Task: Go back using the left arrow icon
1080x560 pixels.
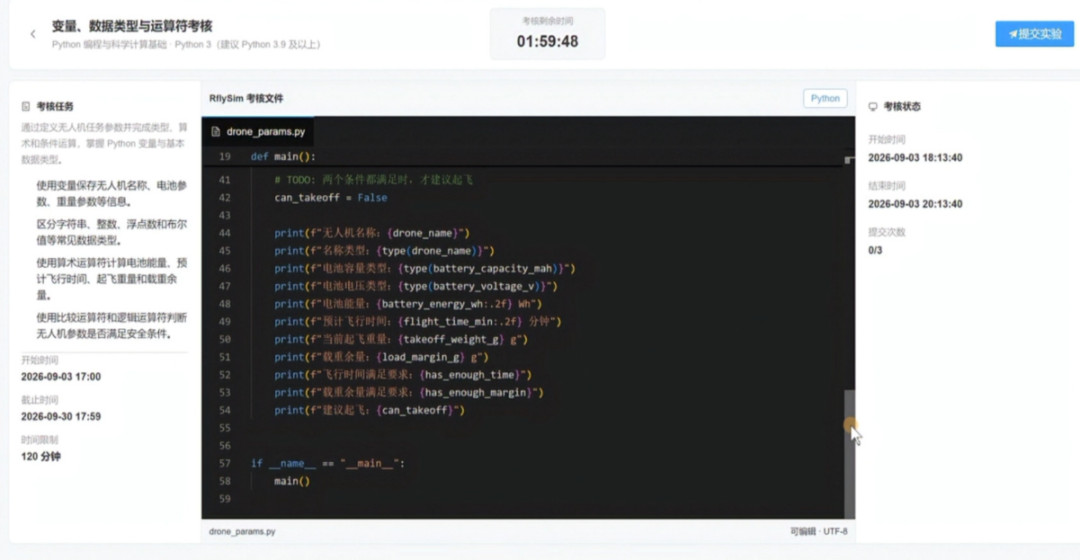Action: point(32,34)
